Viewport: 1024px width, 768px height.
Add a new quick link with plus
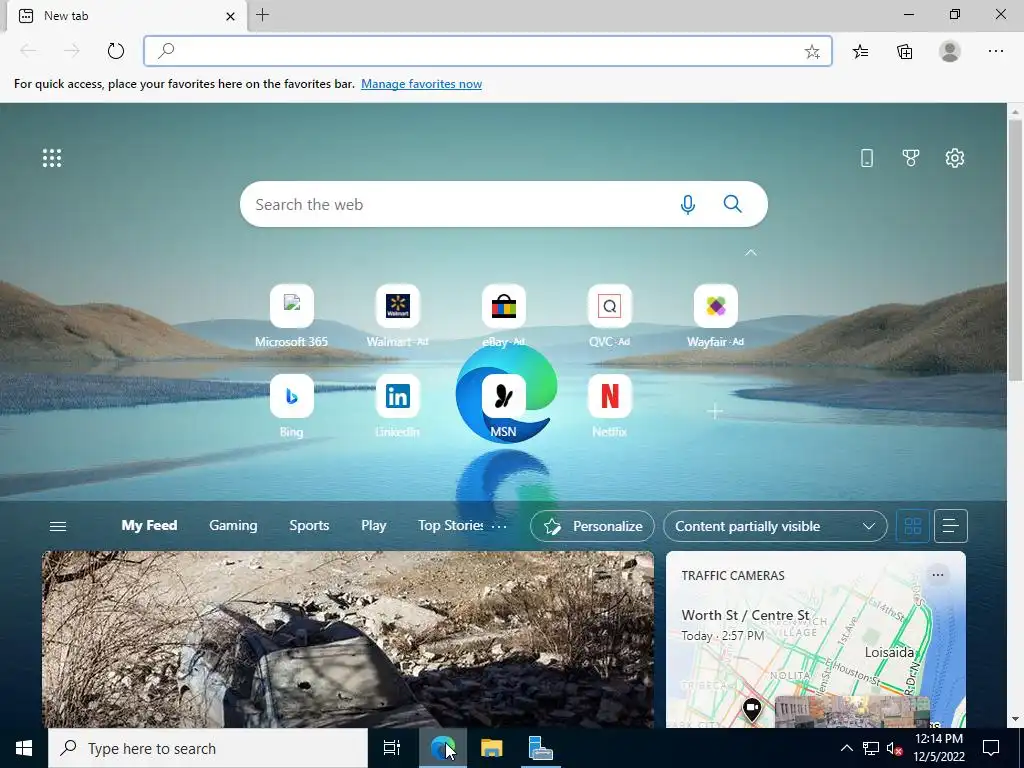(715, 411)
